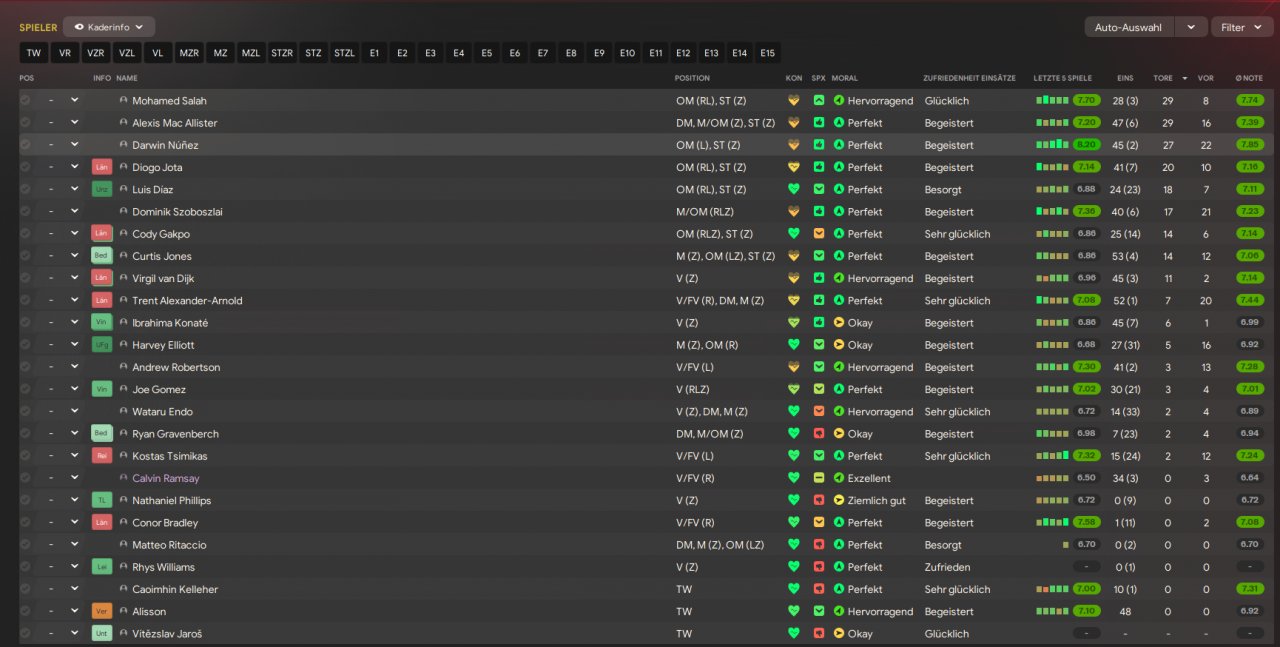Click the person icon beside Dominik Szoboszlai
The width and height of the screenshot is (1280, 647).
[124, 212]
